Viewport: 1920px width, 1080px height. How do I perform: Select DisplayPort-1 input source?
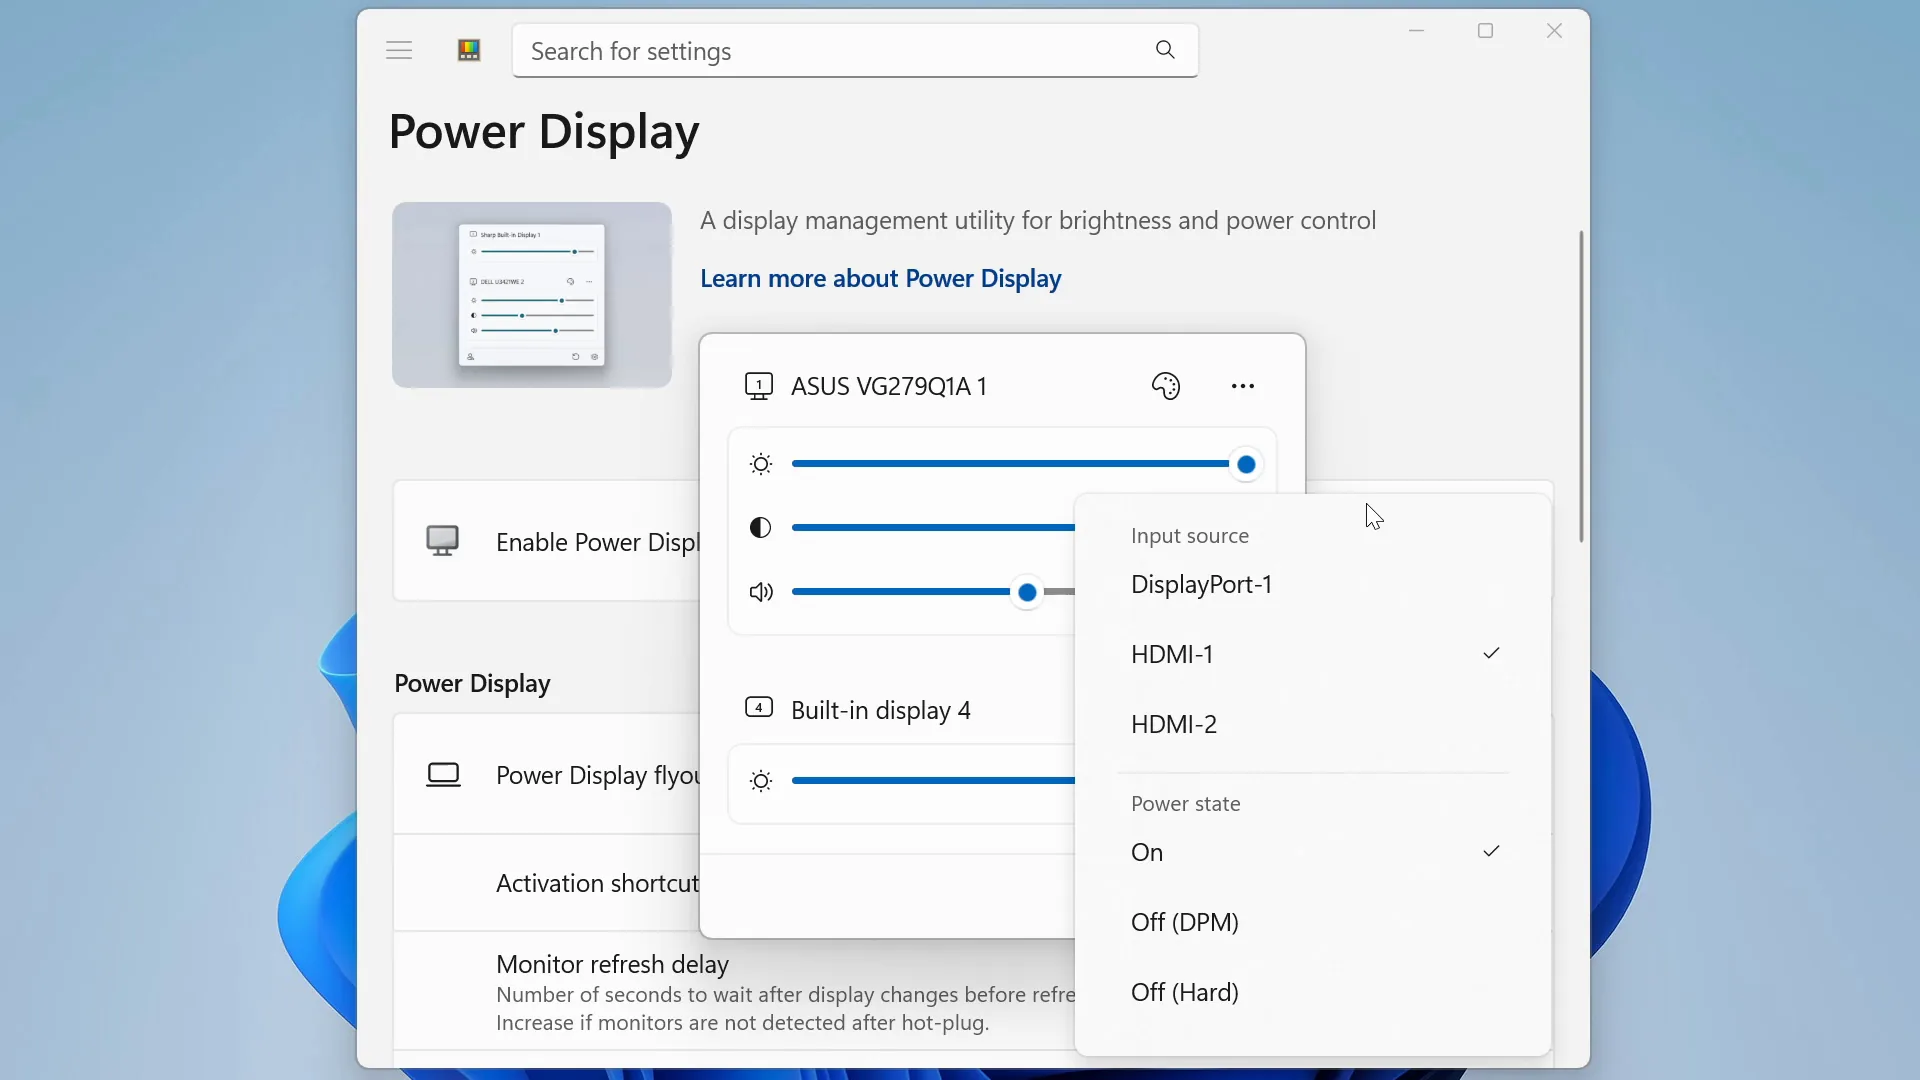(x=1313, y=584)
